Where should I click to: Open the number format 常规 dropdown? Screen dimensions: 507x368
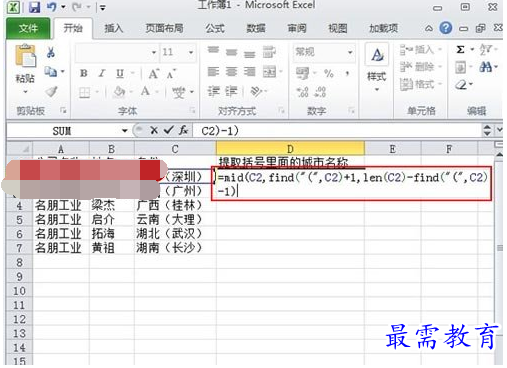350,52
